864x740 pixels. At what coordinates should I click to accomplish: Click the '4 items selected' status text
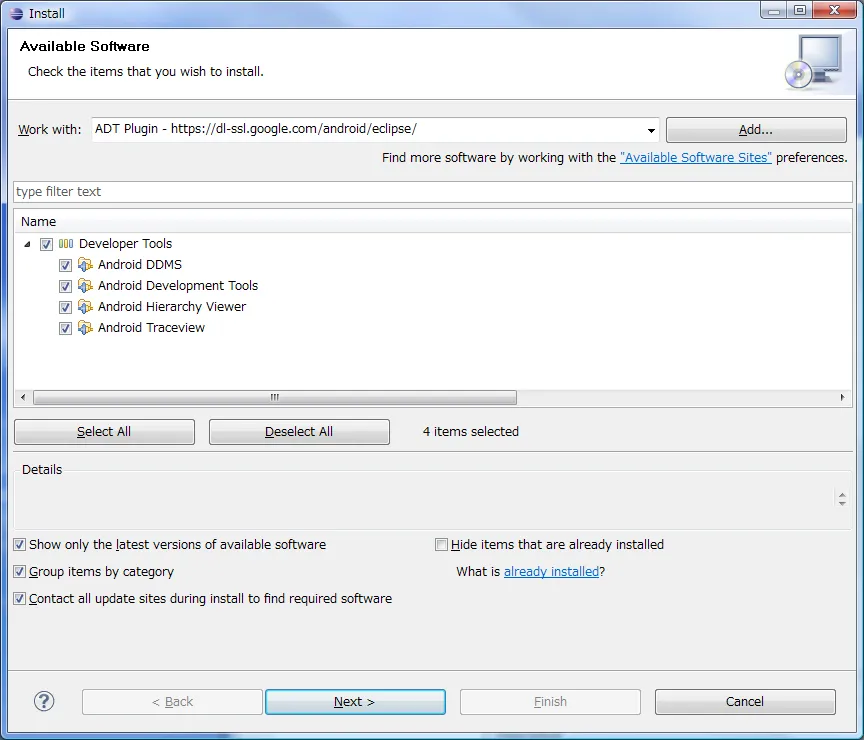pos(471,432)
